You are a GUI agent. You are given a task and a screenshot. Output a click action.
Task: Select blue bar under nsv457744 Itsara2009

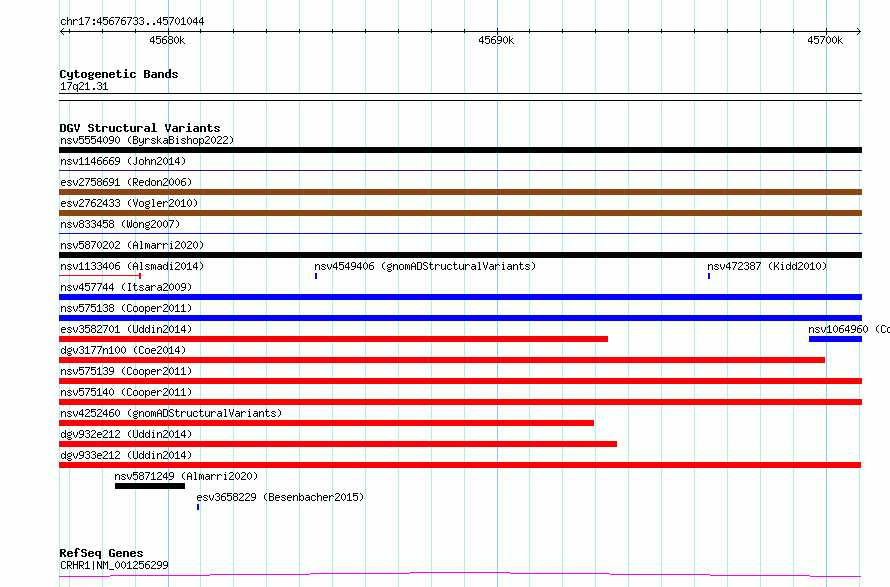tap(460, 297)
